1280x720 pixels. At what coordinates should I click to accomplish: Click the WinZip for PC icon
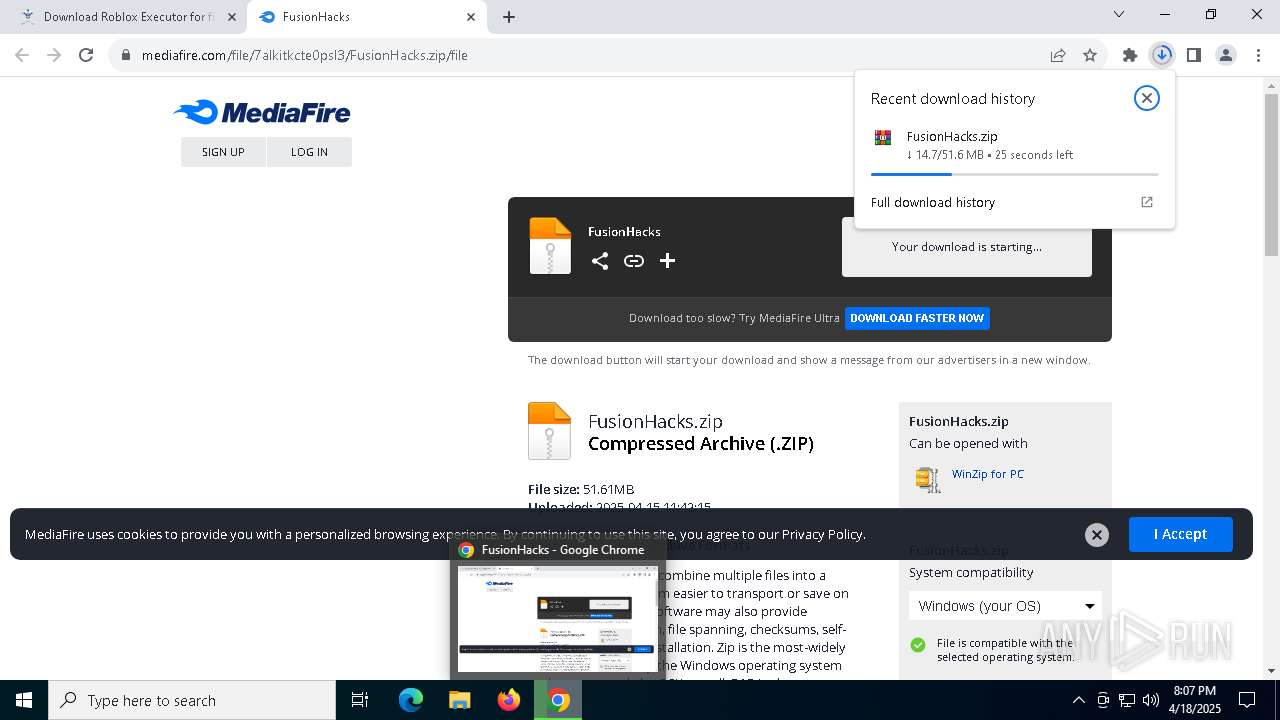[928, 479]
